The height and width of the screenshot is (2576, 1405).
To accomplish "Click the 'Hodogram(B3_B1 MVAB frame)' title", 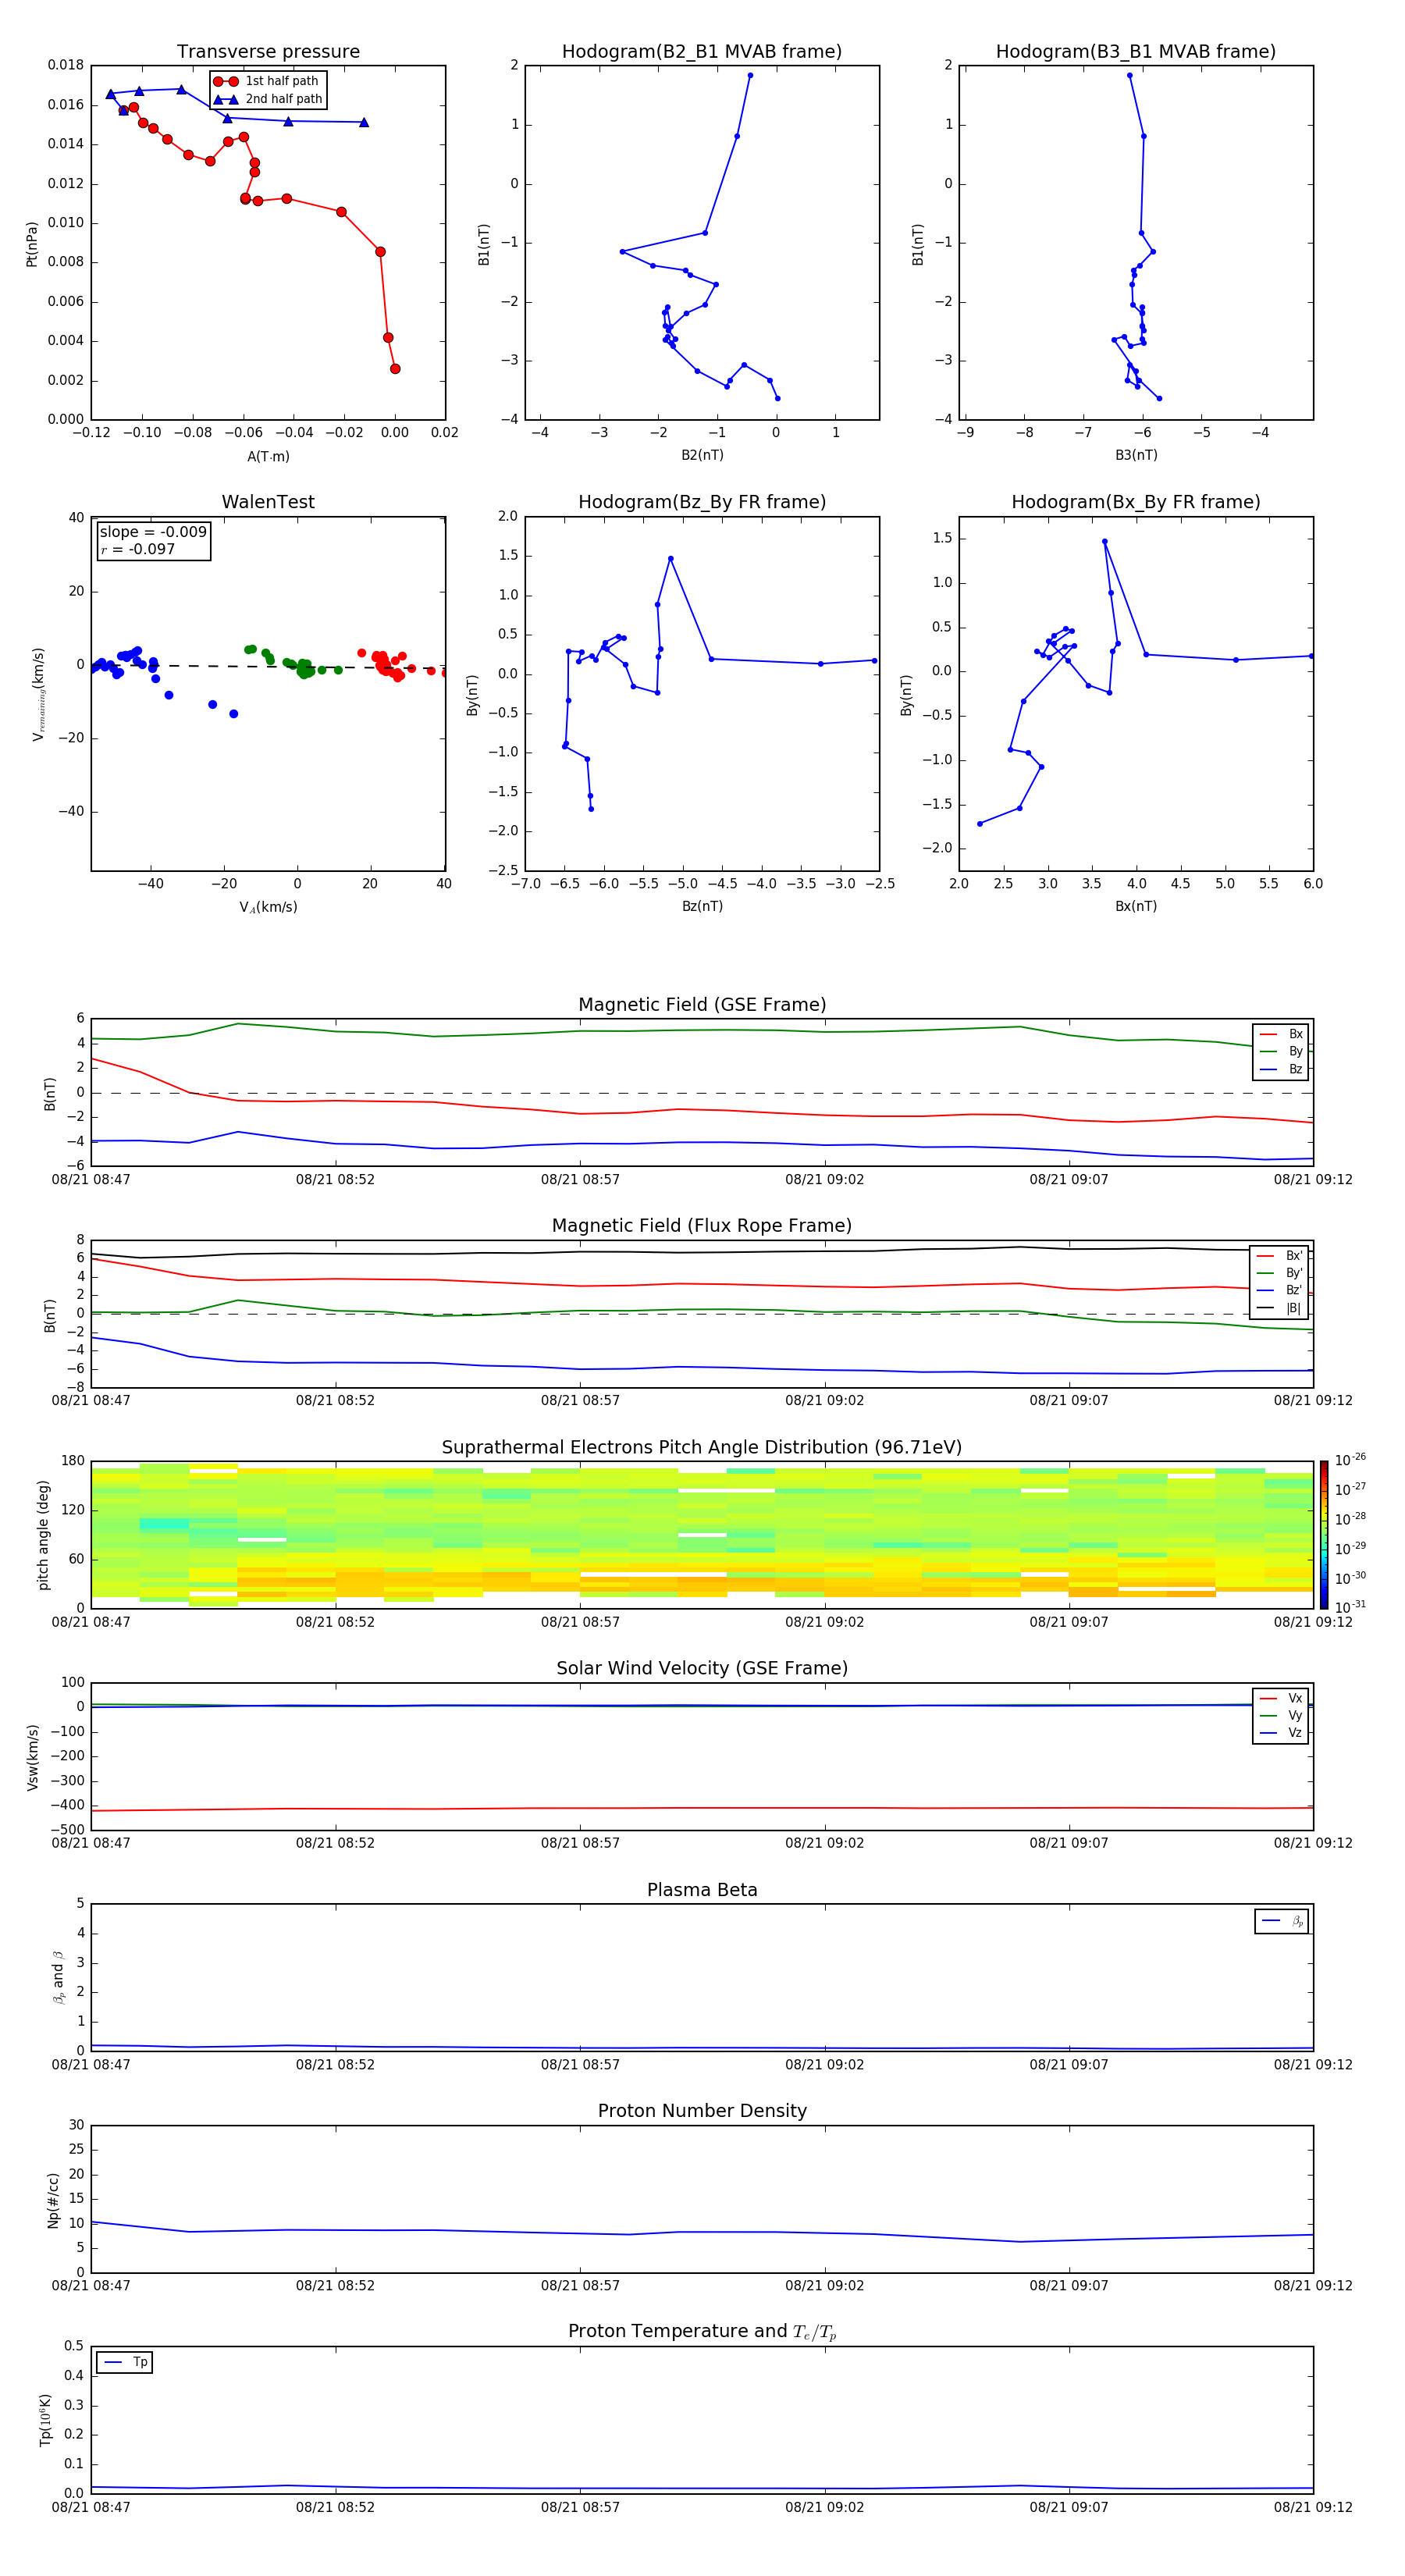I will point(1136,52).
